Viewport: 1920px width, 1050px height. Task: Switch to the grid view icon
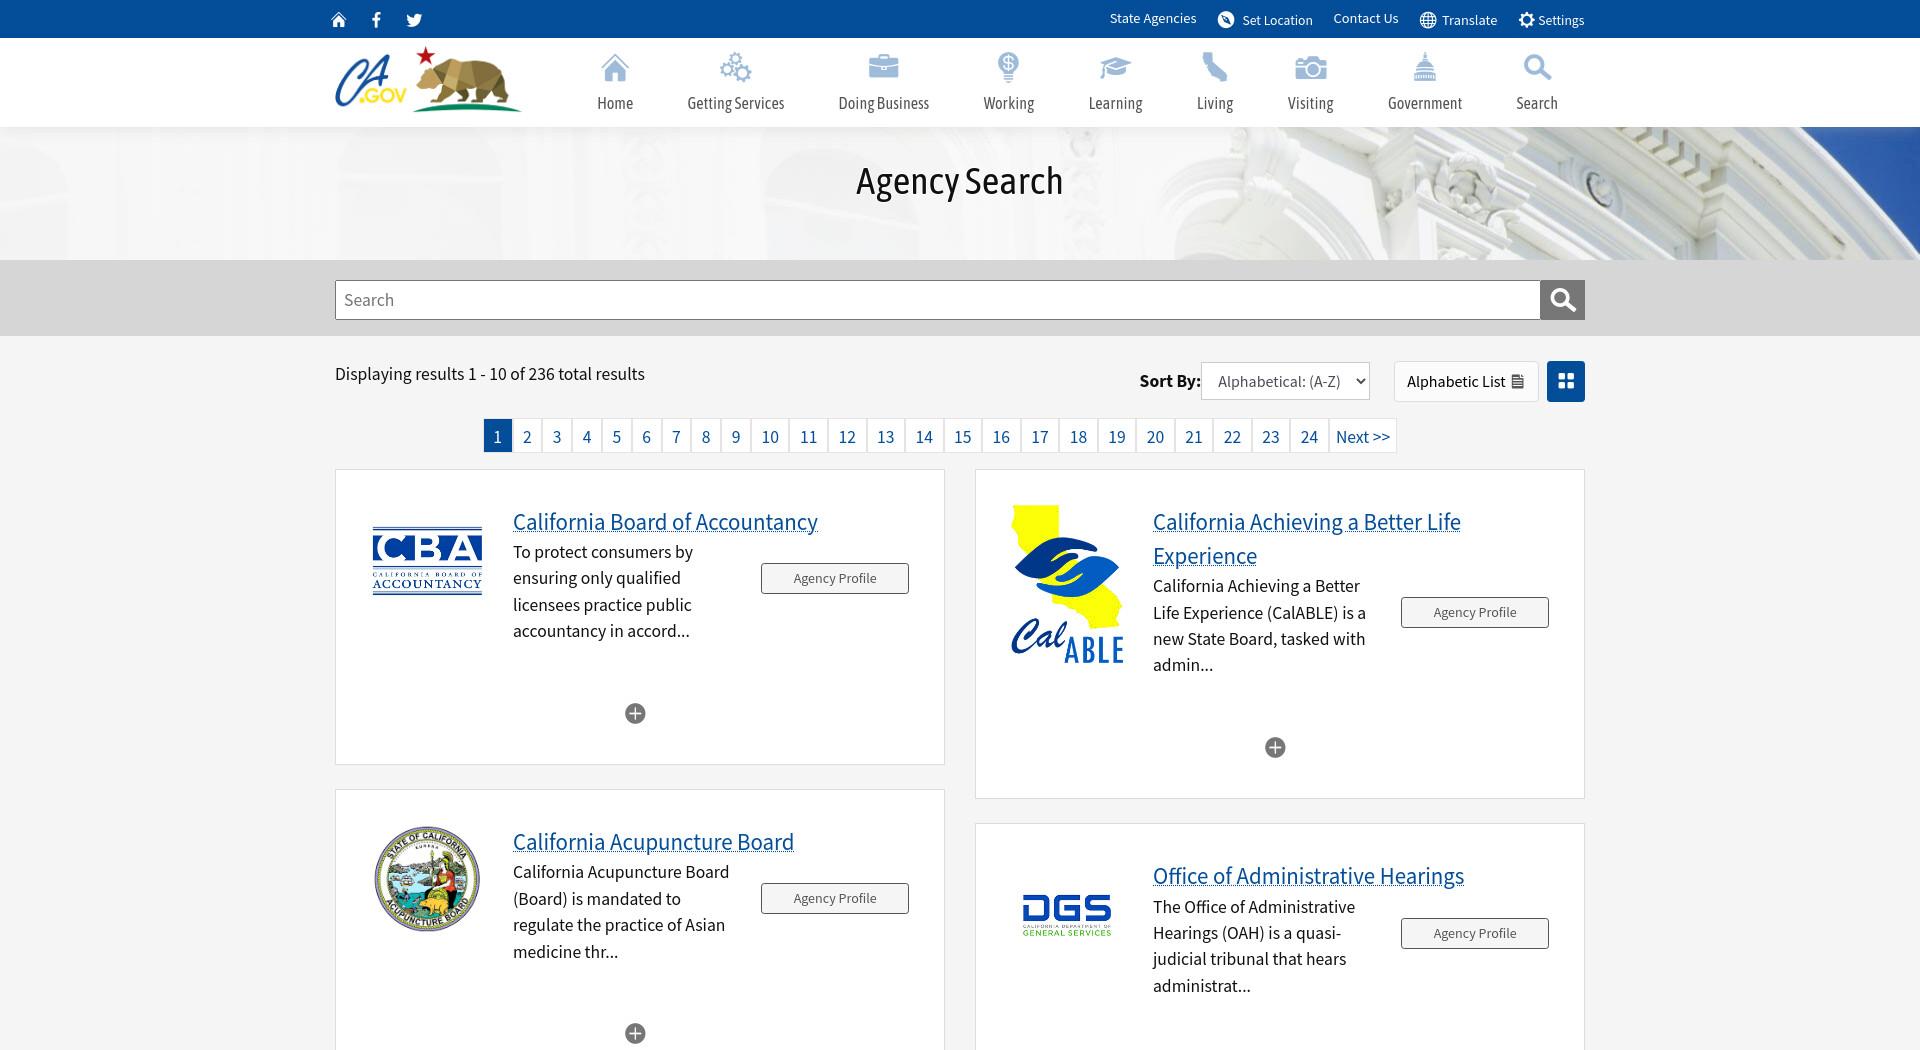click(x=1566, y=381)
